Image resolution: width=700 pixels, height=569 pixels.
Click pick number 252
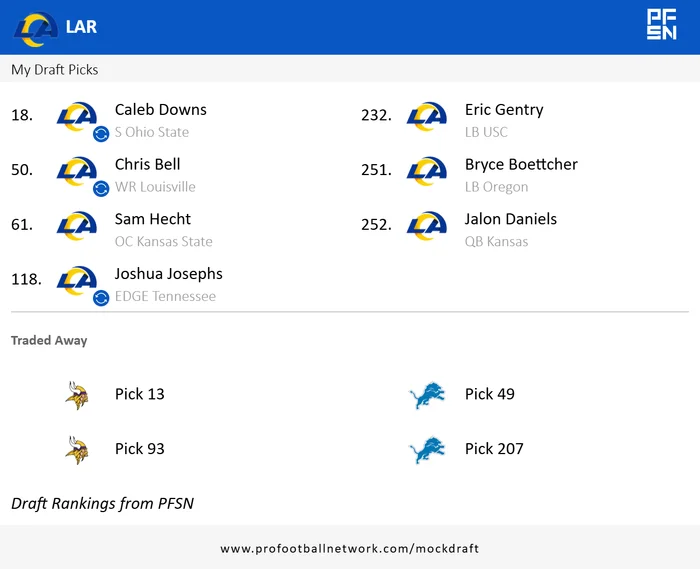[376, 224]
